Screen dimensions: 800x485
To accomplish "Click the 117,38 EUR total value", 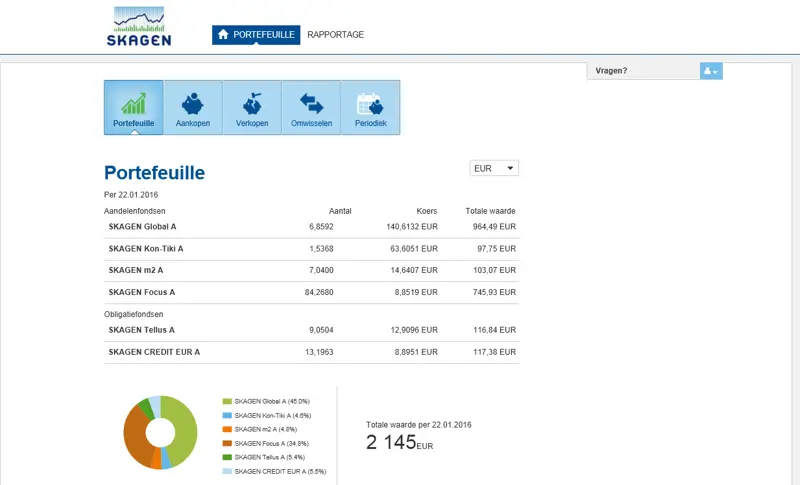I will 494,352.
